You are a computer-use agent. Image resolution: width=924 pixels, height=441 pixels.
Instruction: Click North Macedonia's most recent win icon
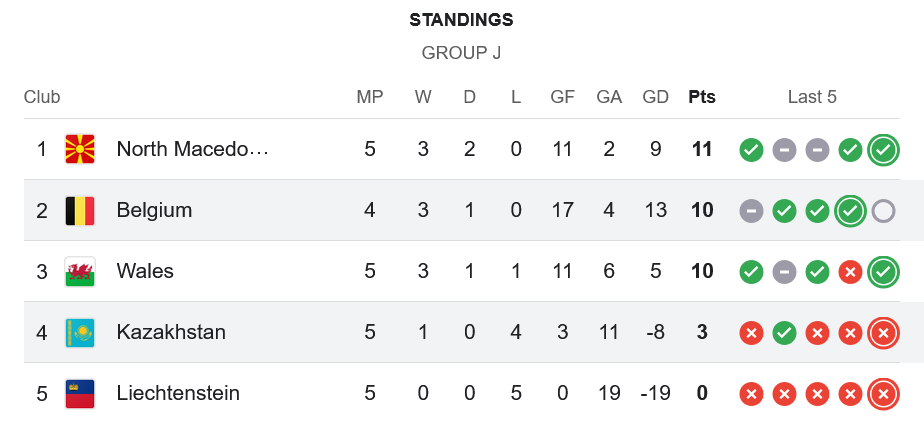click(883, 150)
